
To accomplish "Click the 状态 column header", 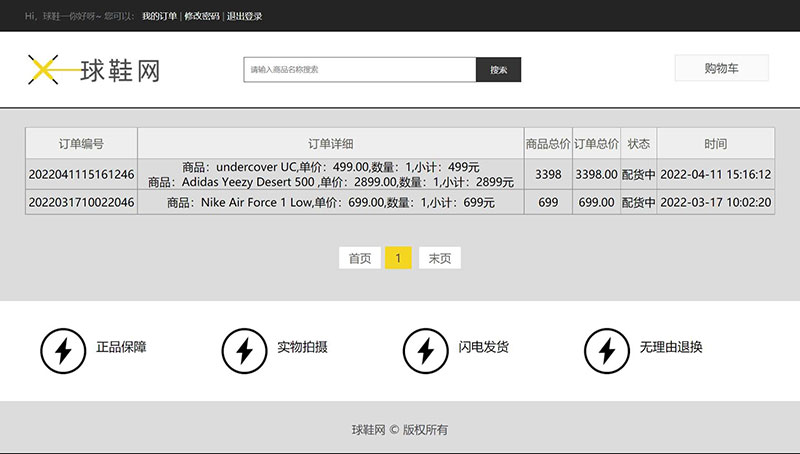I will (x=638, y=144).
